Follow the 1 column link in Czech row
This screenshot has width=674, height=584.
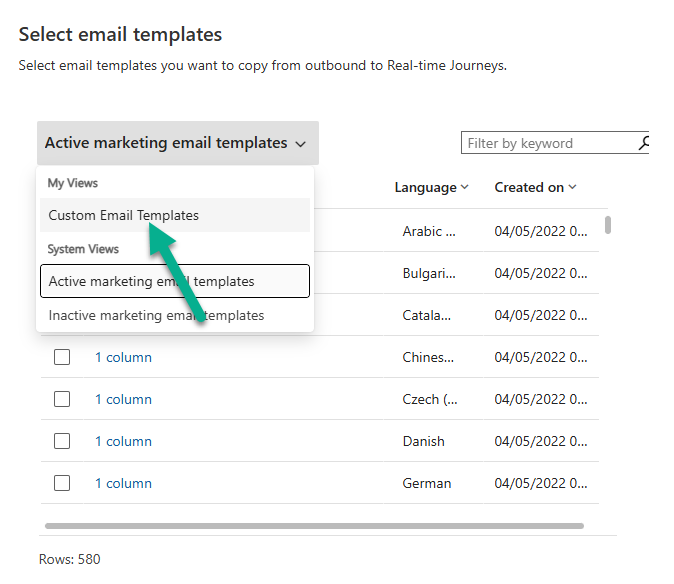click(123, 399)
